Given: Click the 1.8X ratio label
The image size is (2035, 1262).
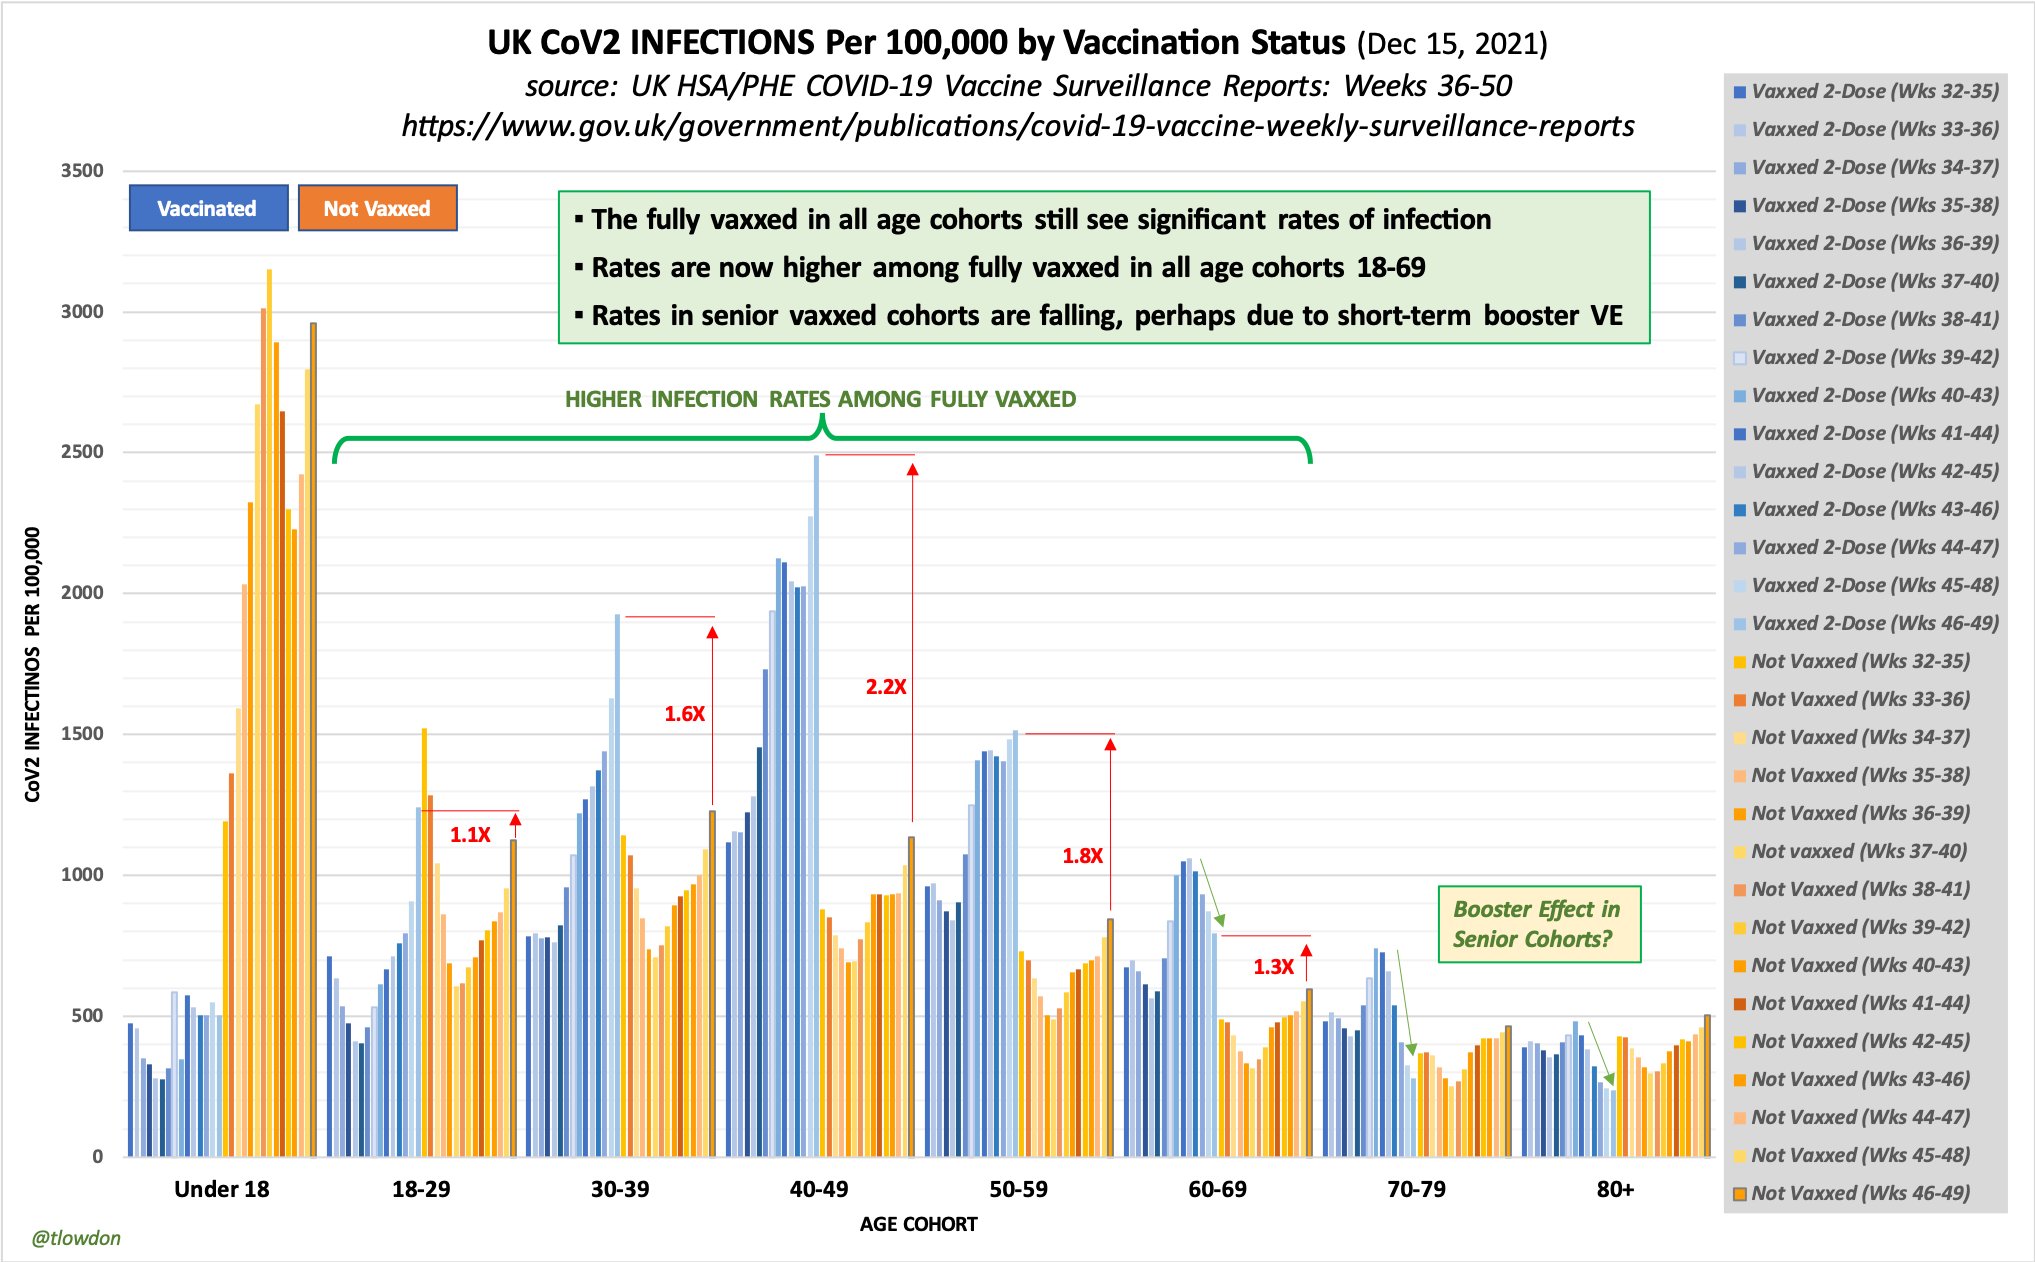Looking at the screenshot, I should [1082, 856].
